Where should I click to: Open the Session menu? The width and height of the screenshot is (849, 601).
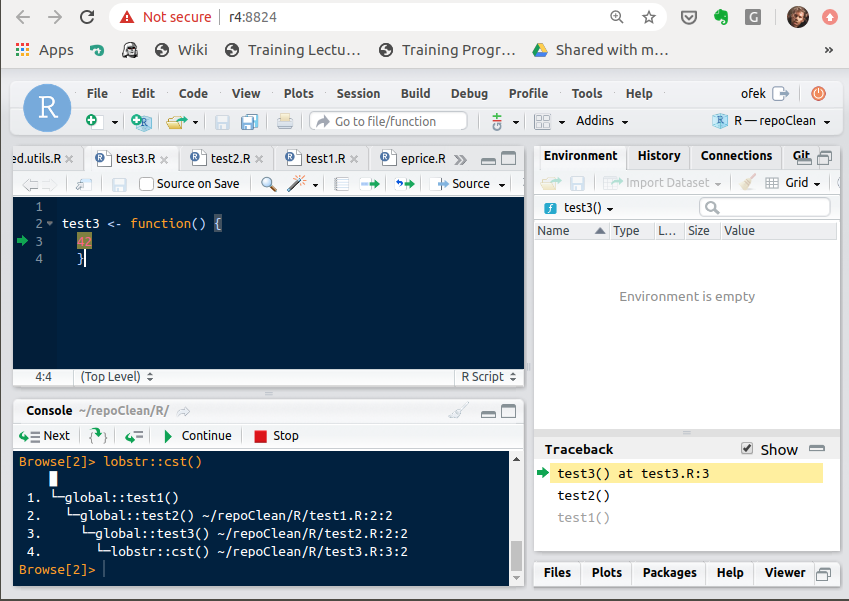tap(357, 93)
